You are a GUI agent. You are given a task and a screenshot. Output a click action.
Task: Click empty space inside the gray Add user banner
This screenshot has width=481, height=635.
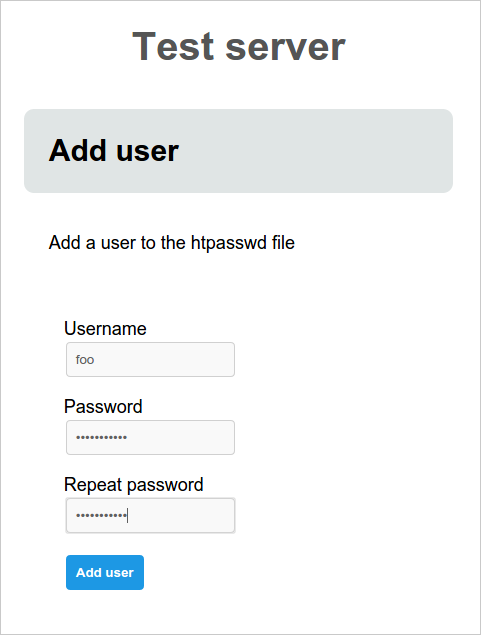tap(316, 151)
